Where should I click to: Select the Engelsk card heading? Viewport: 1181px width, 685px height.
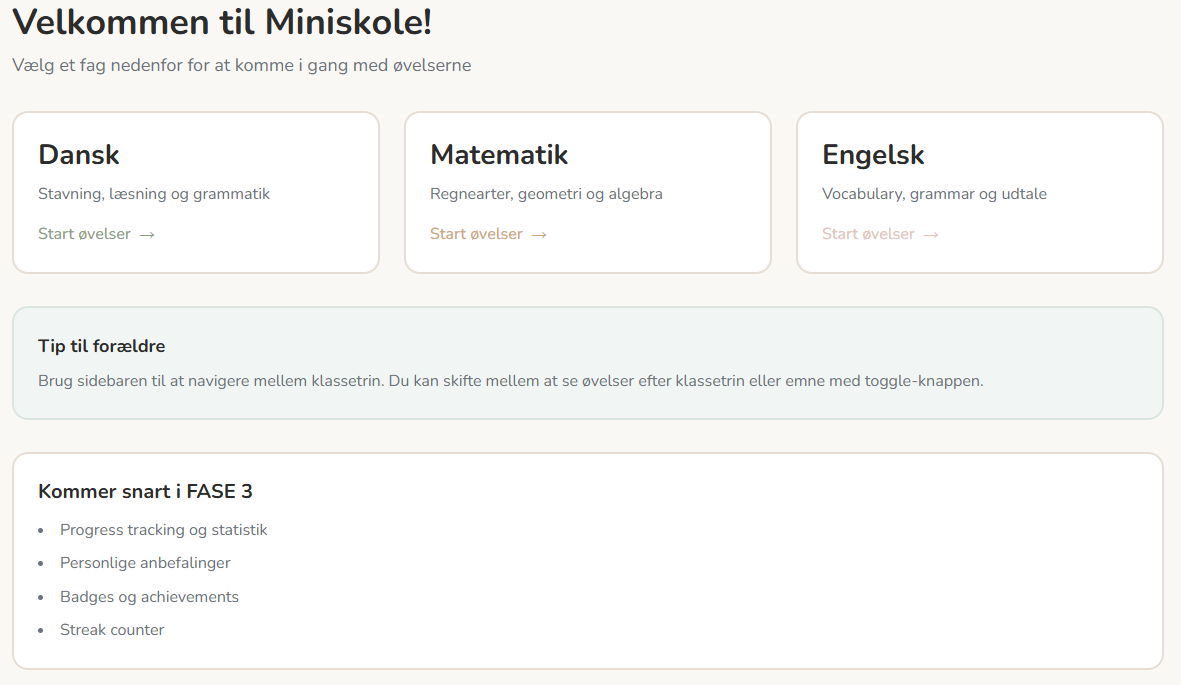[x=873, y=155]
